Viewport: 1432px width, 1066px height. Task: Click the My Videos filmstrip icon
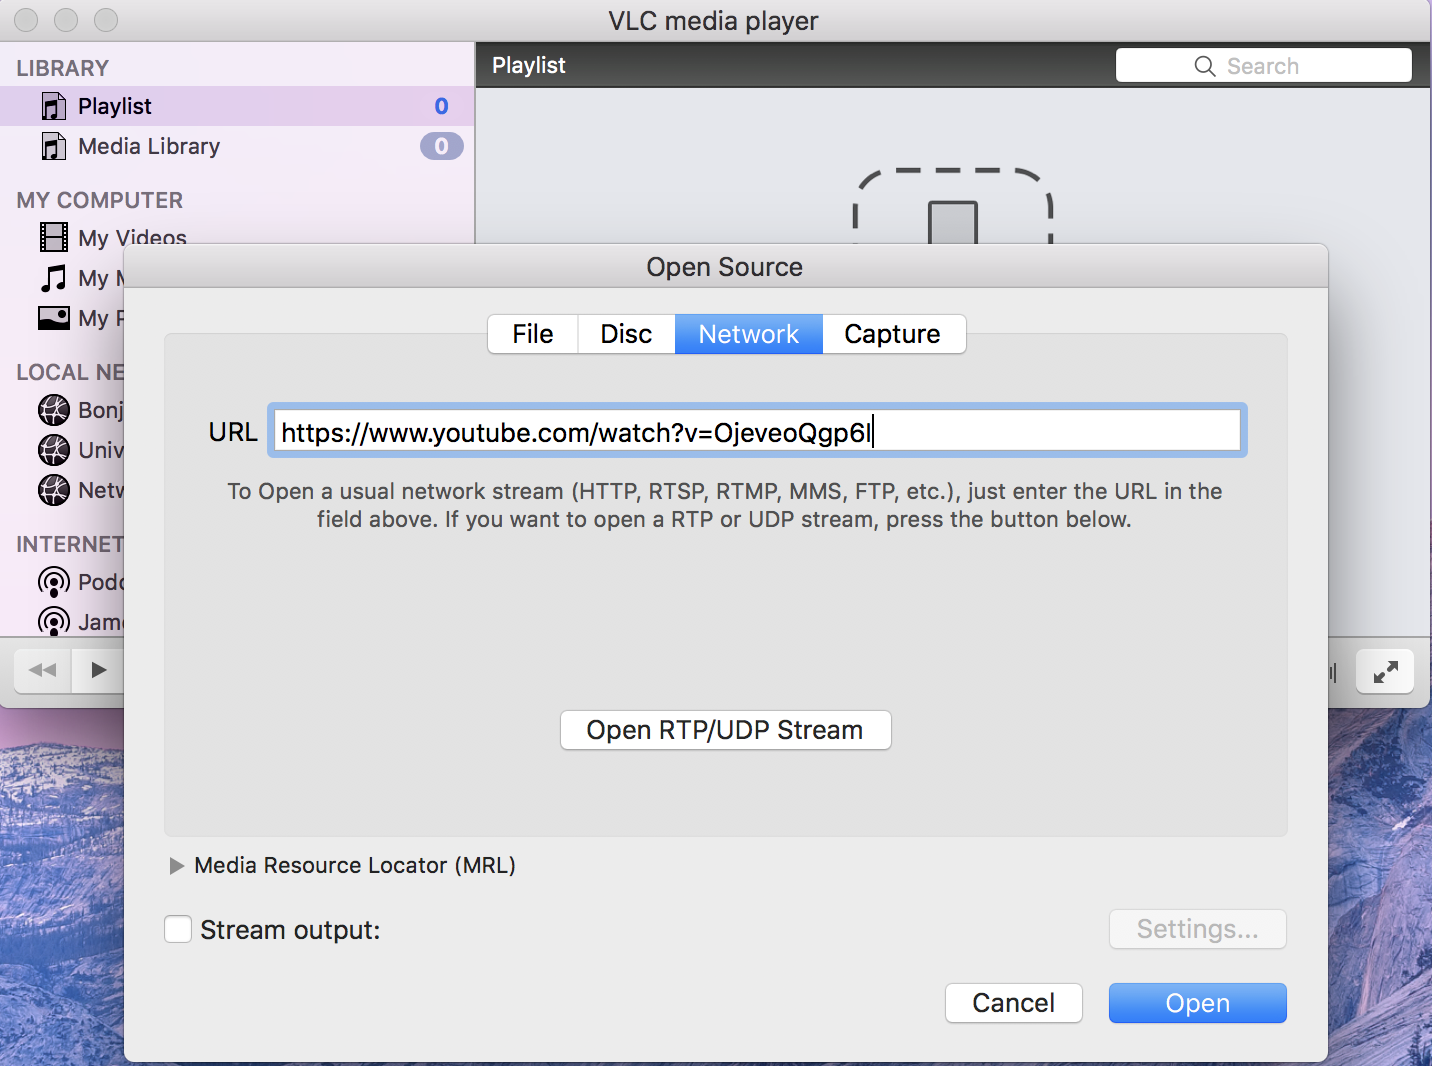(54, 237)
